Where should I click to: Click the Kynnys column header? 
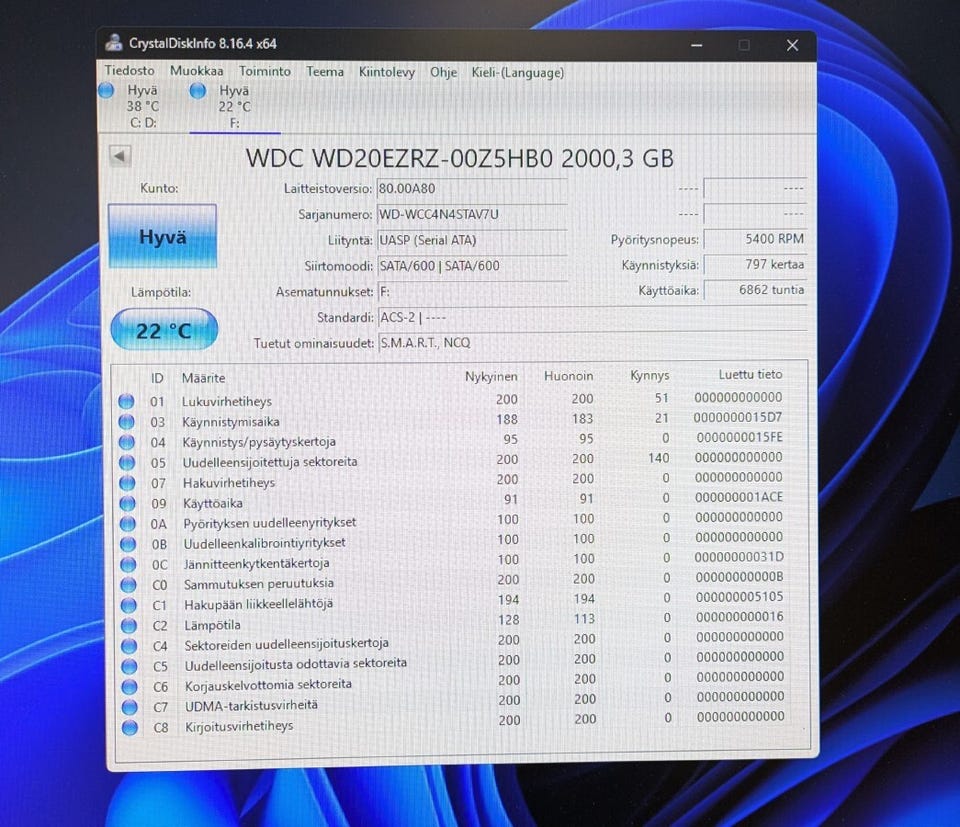tap(650, 375)
